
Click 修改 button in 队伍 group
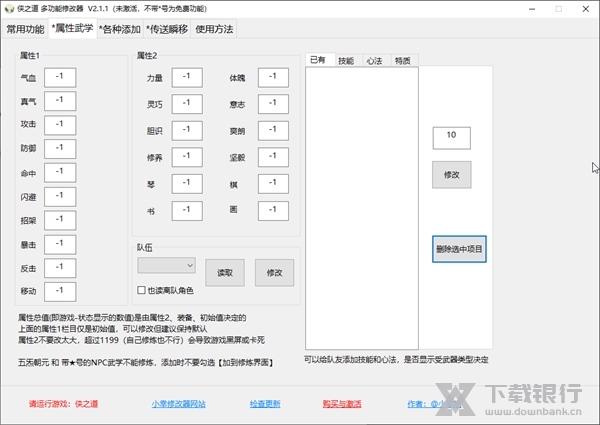(275, 273)
